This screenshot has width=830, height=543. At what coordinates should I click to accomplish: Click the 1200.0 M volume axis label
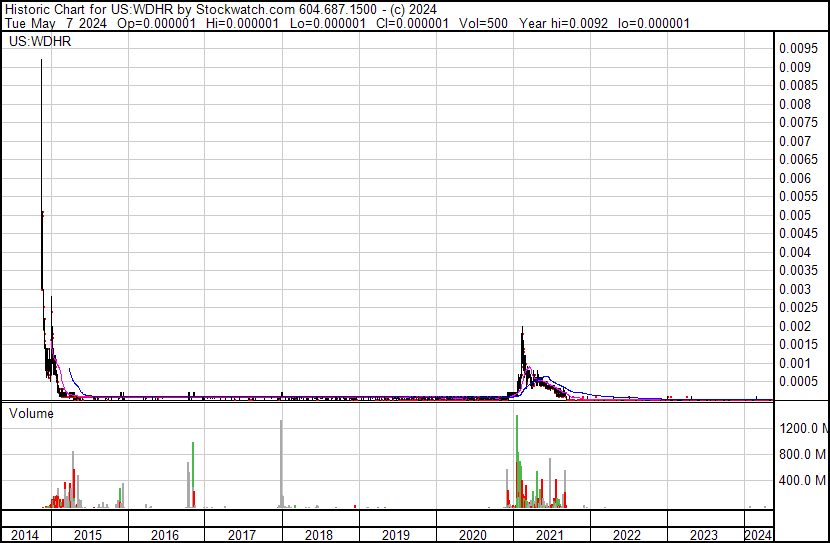[803, 428]
